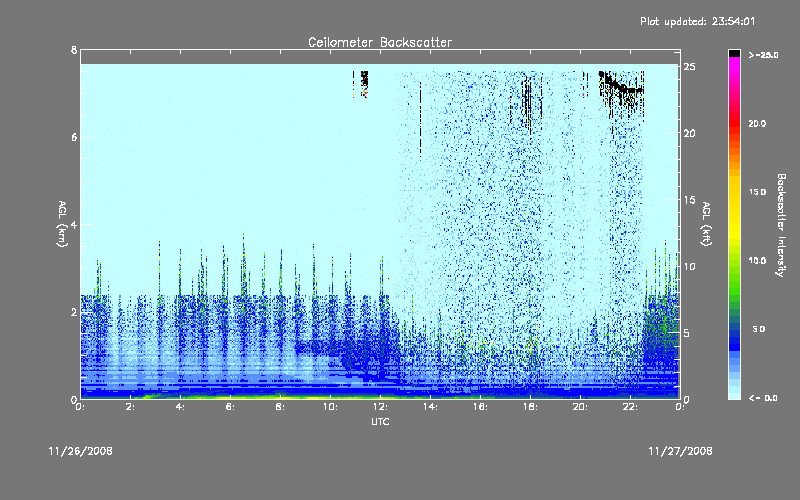Click the right axis kft tick label 15

pyautogui.click(x=689, y=200)
